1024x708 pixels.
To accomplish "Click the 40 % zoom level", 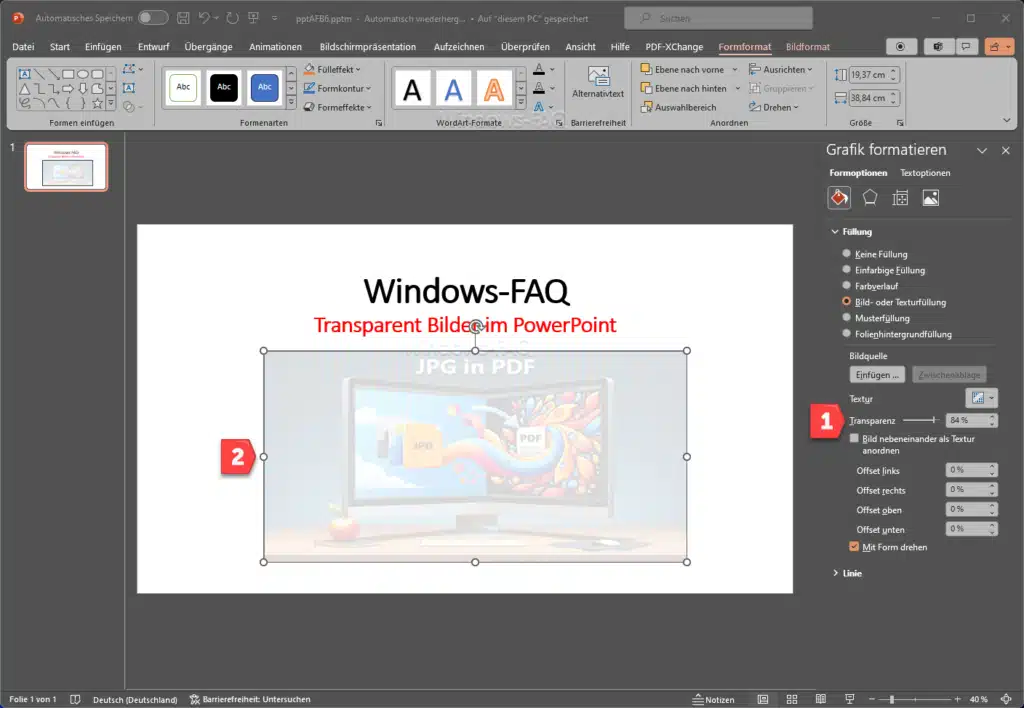I will coord(978,700).
